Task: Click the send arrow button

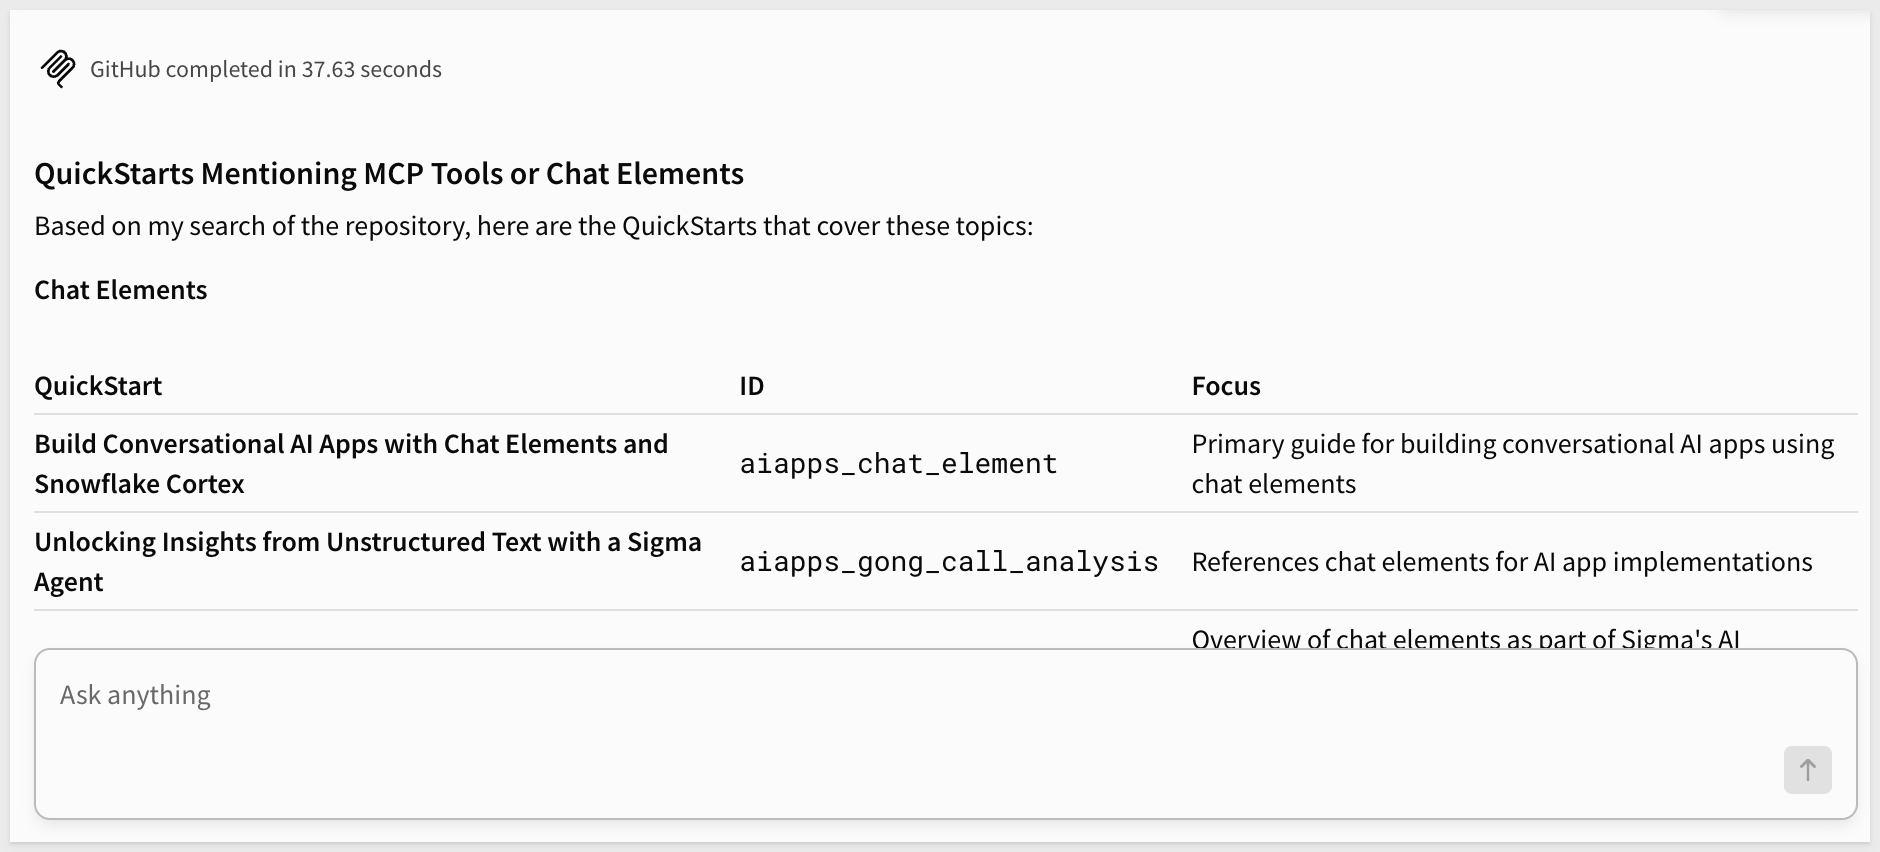Action: point(1807,770)
